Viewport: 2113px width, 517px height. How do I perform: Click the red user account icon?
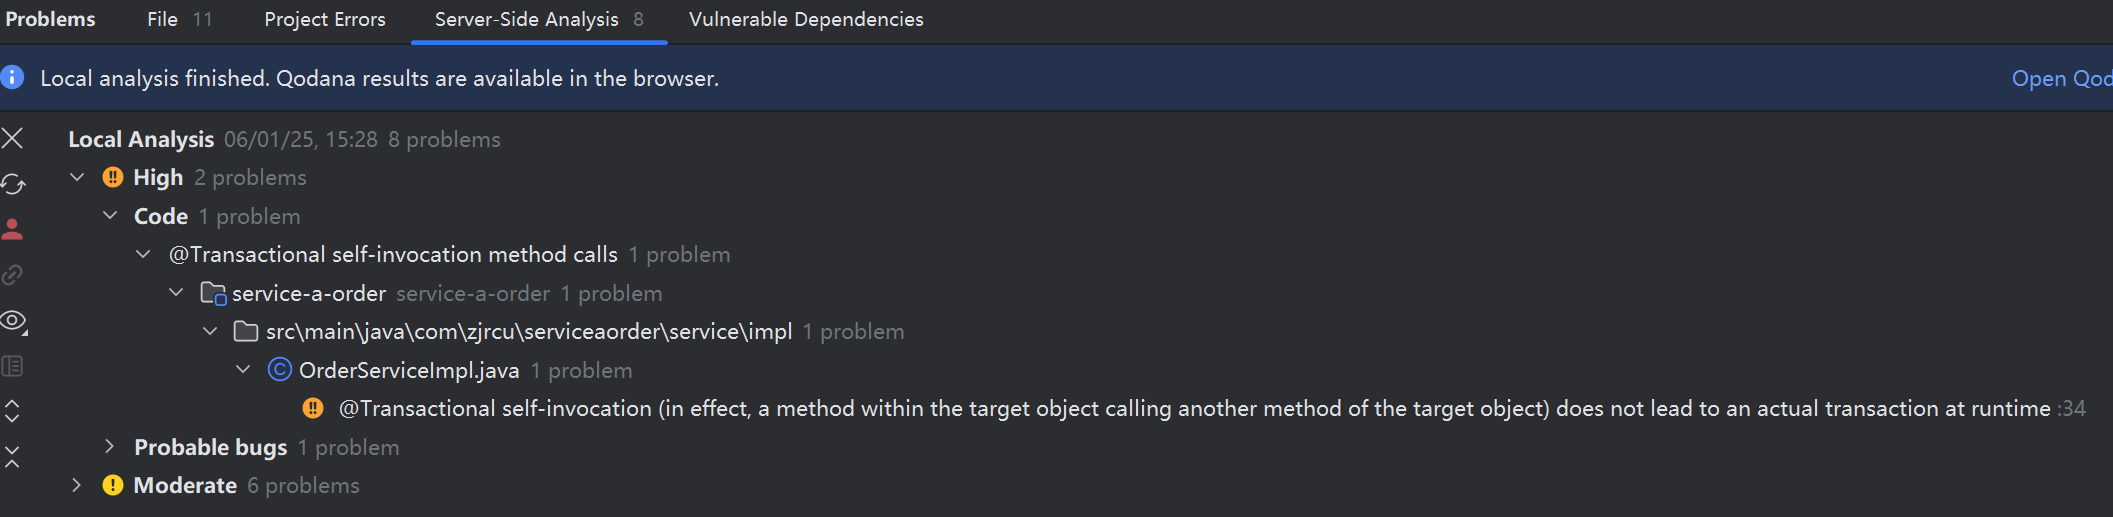pyautogui.click(x=13, y=229)
